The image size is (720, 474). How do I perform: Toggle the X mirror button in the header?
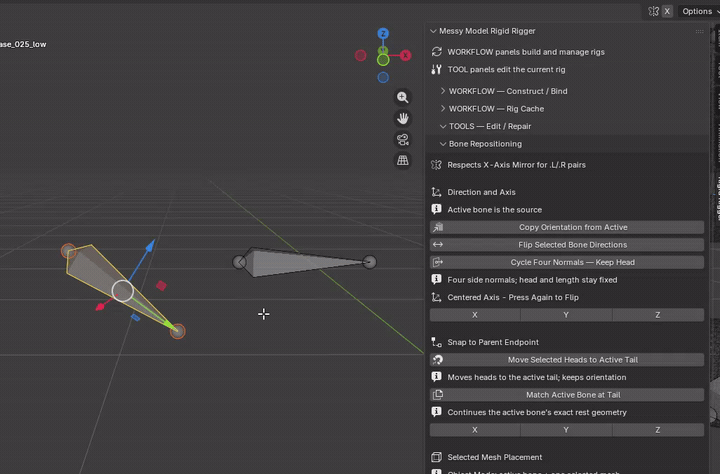coord(667,11)
